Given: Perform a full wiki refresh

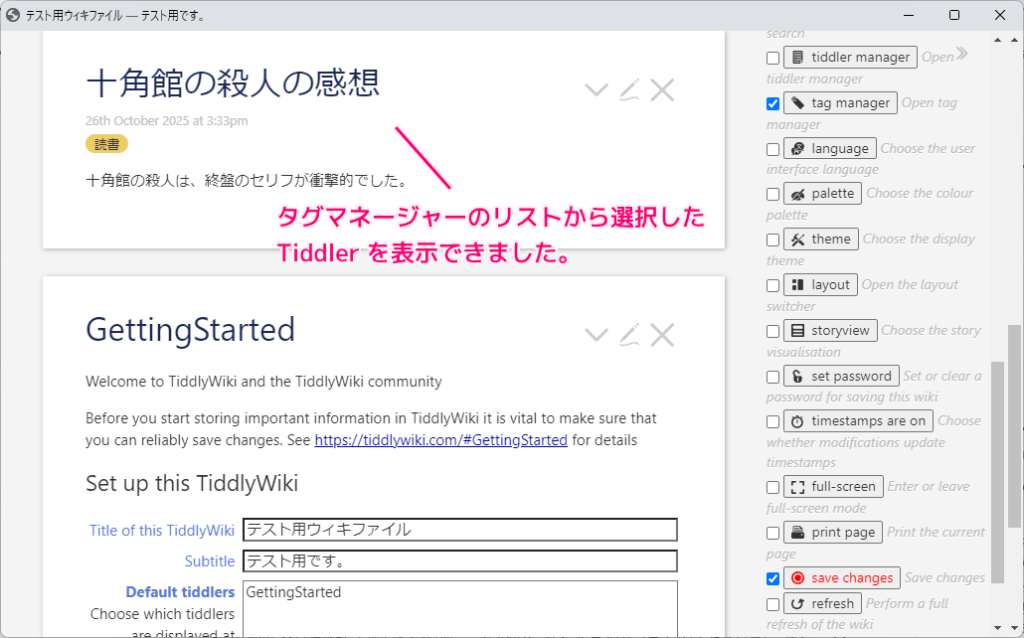Looking at the screenshot, I should (822, 602).
